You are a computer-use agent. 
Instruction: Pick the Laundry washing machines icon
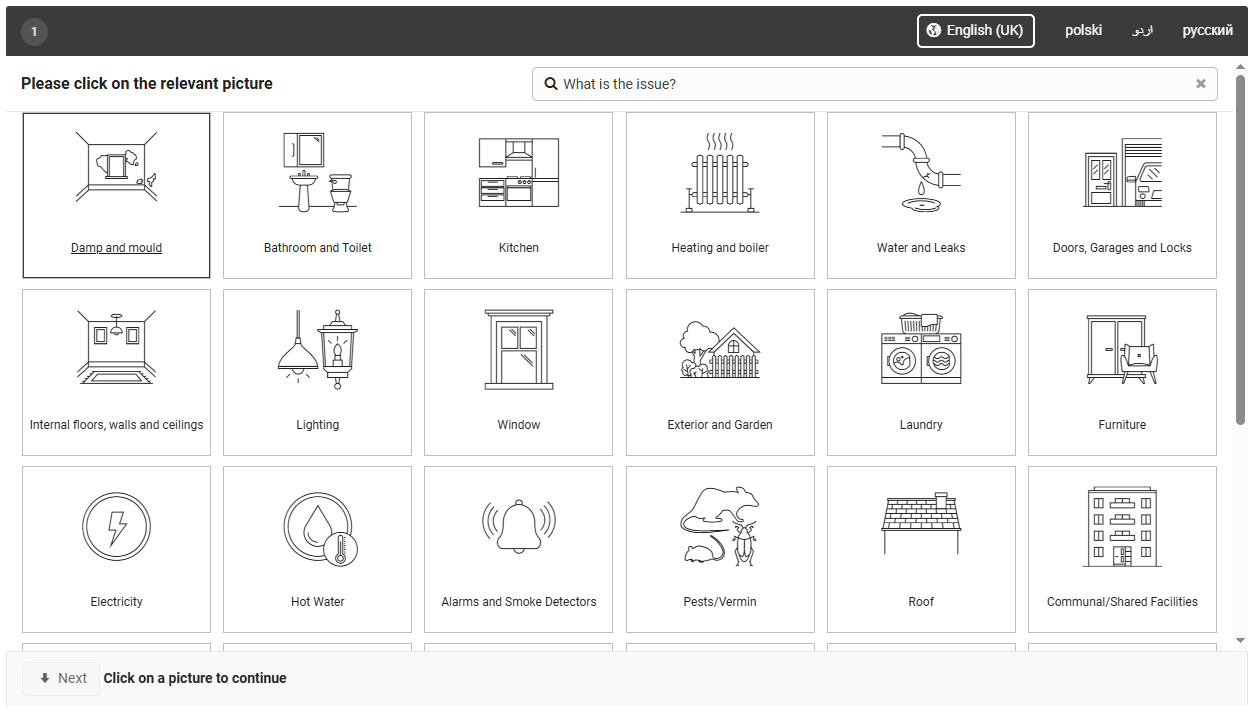click(921, 349)
